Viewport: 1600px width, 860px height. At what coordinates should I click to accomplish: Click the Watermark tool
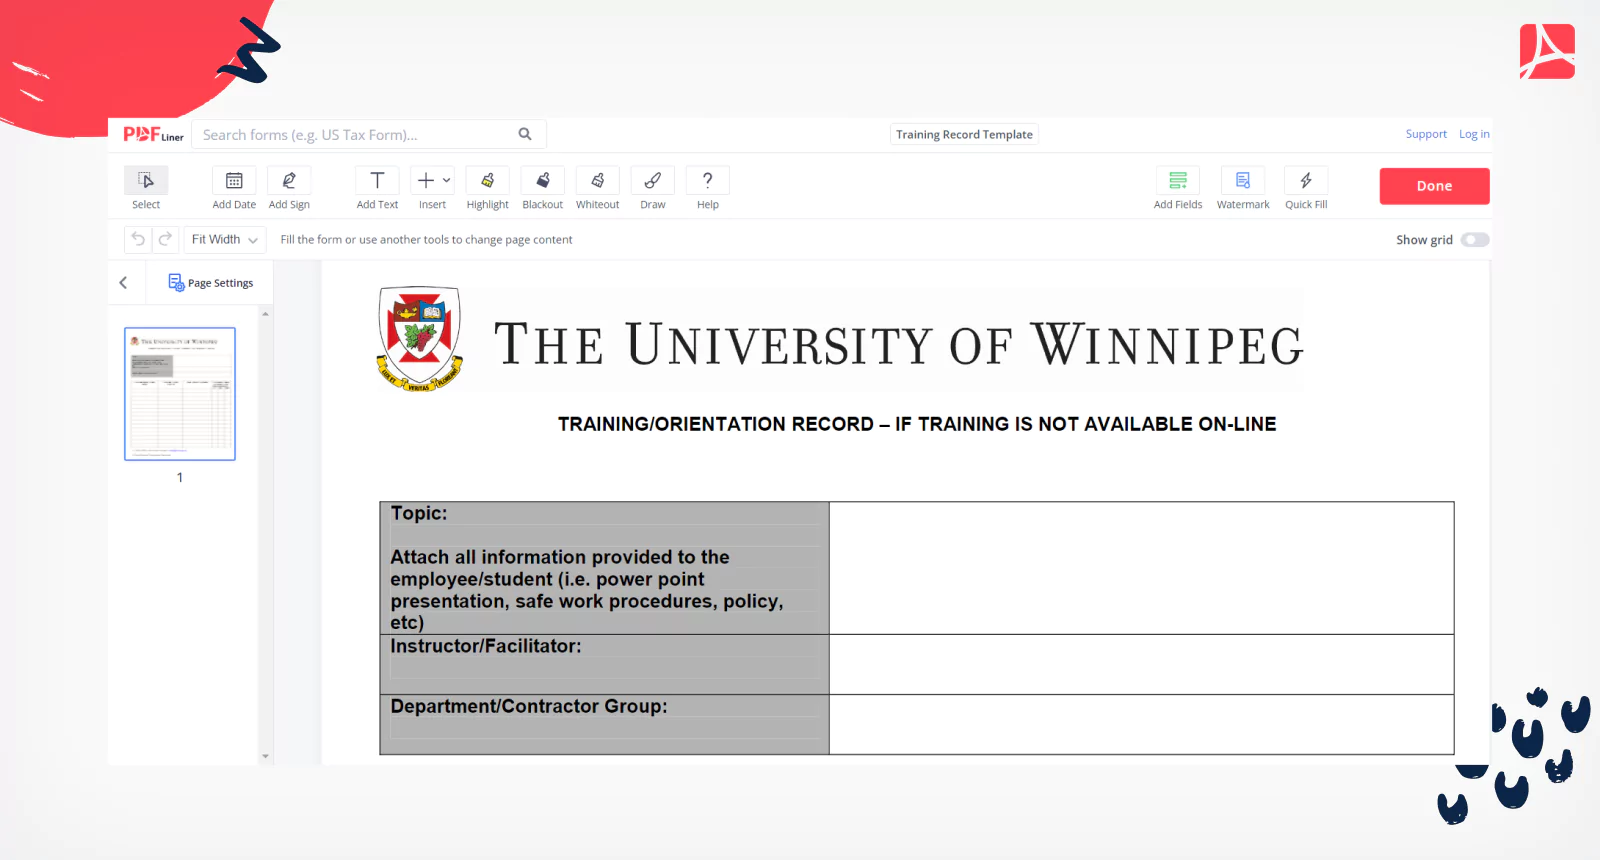pos(1243,188)
